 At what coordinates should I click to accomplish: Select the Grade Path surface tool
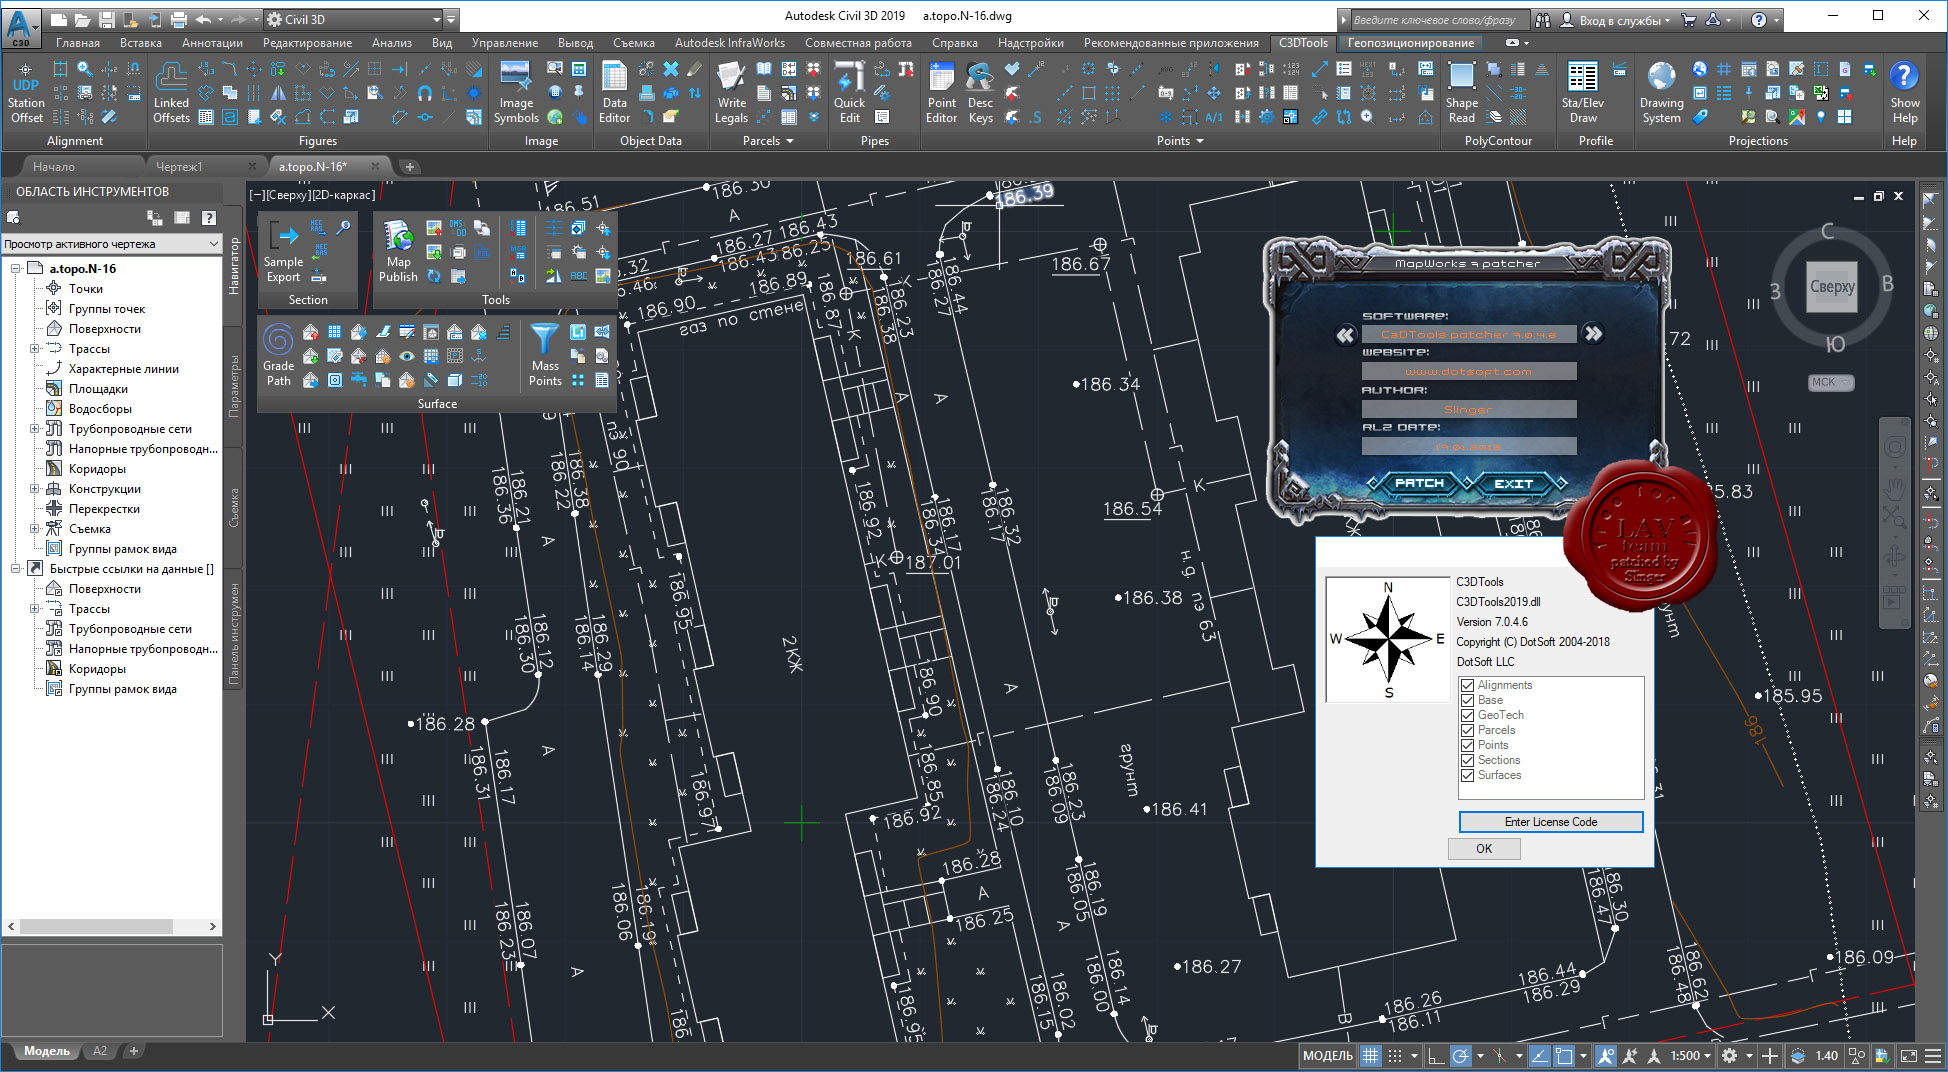point(278,355)
